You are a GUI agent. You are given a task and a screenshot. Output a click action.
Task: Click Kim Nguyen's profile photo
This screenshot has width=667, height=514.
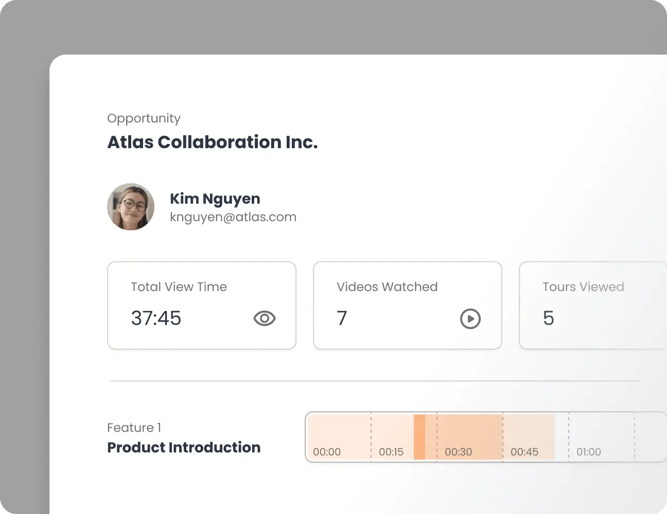131,207
